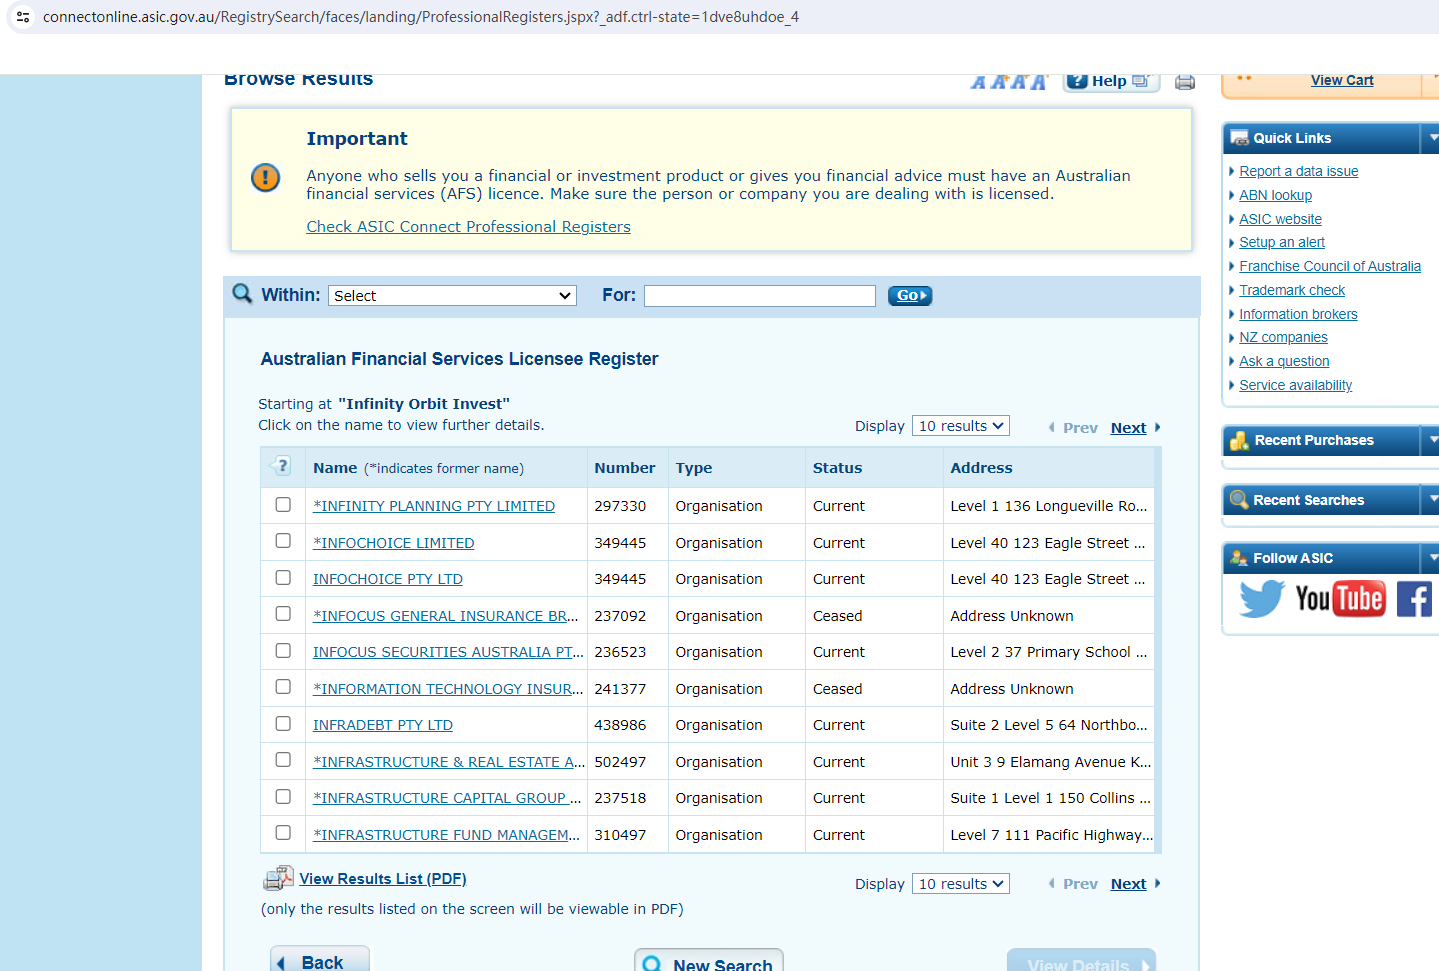Click the View Details button
The image size is (1439, 971).
point(1081,962)
